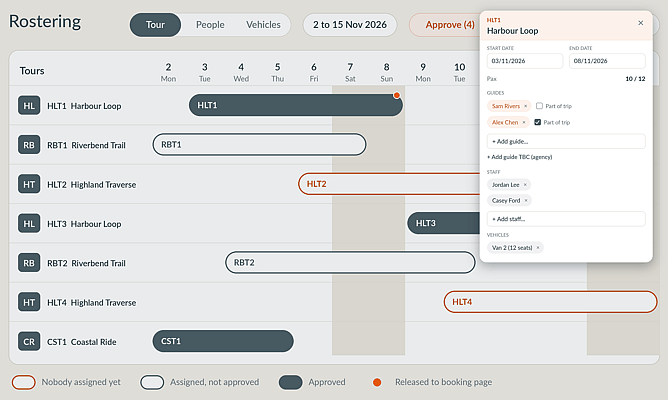The image size is (668, 400).
Task: Open the RBT2 tour bar
Action: [350, 262]
